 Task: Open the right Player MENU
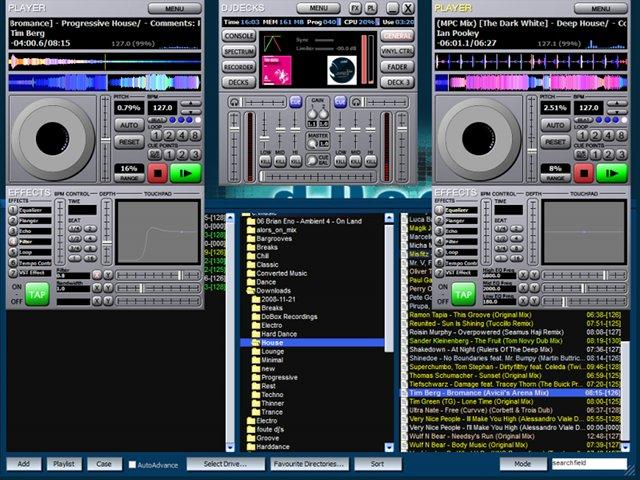click(601, 8)
